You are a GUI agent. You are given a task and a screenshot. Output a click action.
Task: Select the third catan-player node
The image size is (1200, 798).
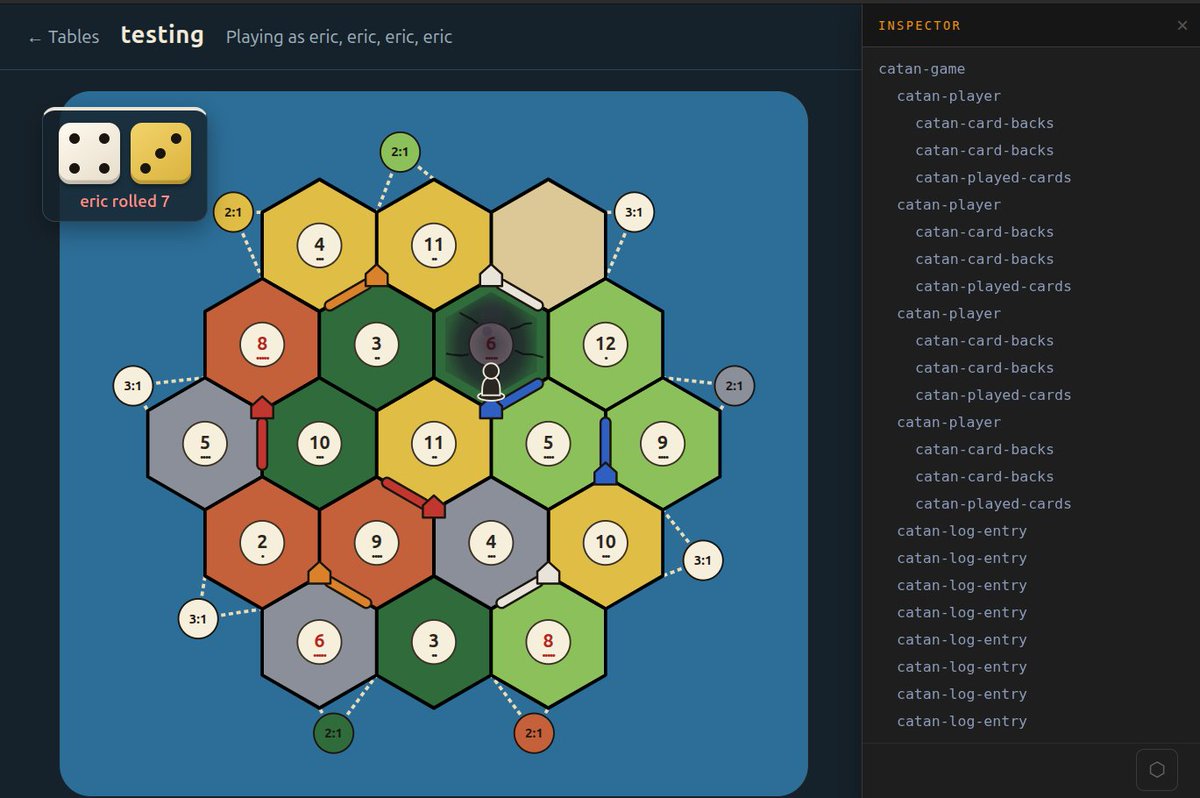[x=949, y=313]
